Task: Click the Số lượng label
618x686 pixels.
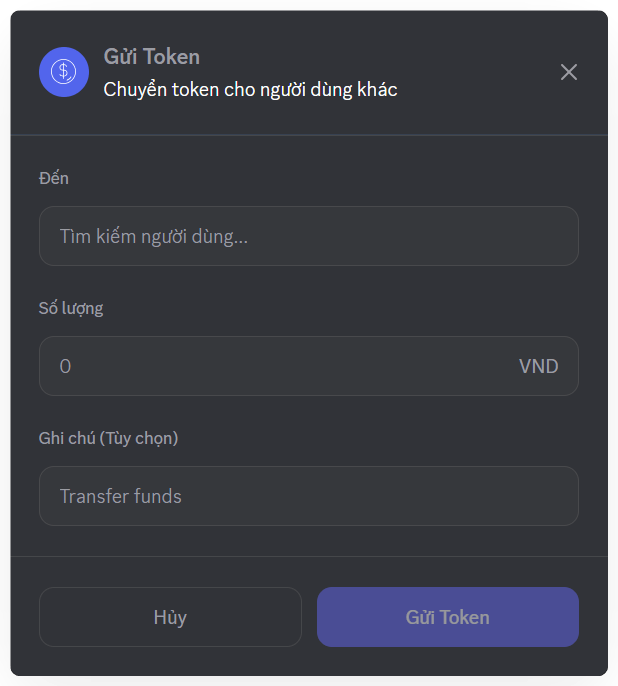Action: (71, 308)
